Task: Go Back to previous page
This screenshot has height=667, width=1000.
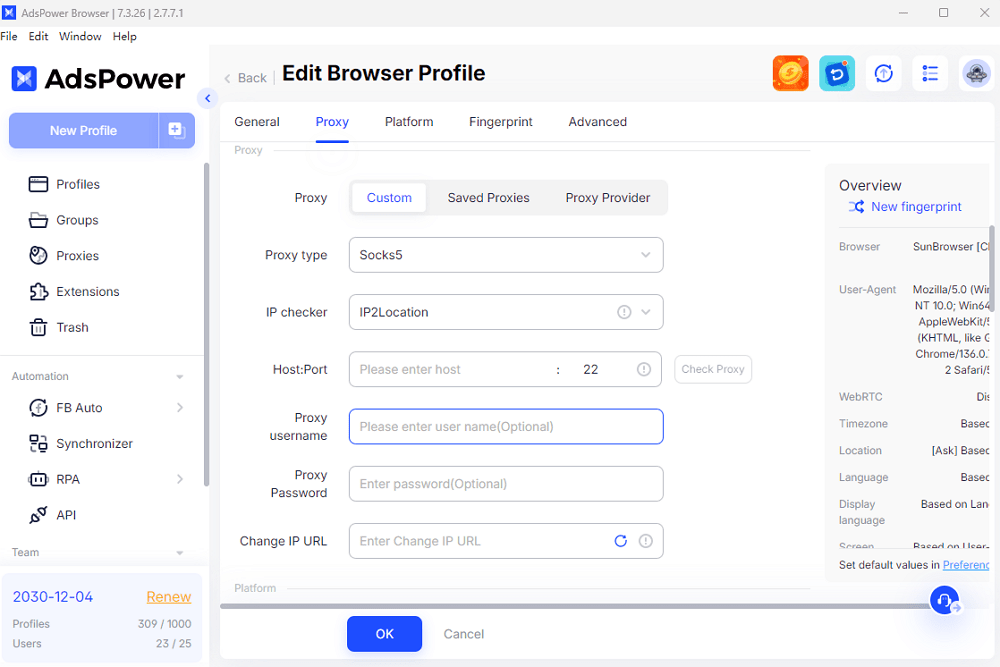Action: point(246,78)
